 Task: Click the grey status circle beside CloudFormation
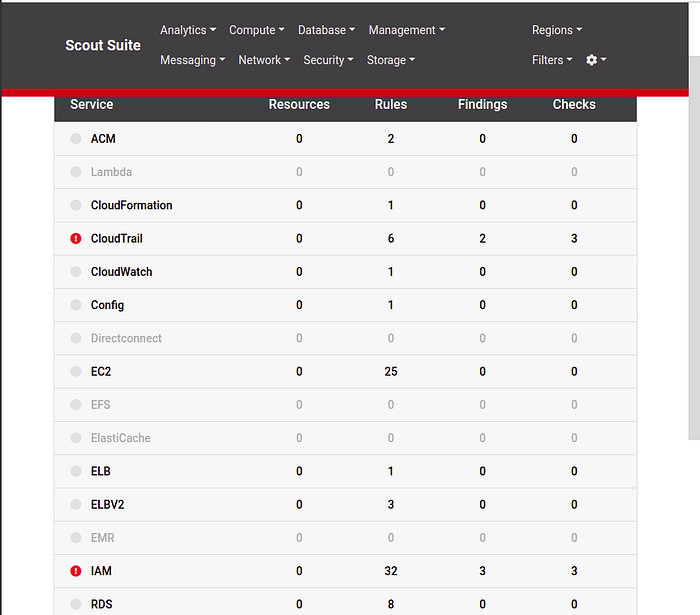76,205
